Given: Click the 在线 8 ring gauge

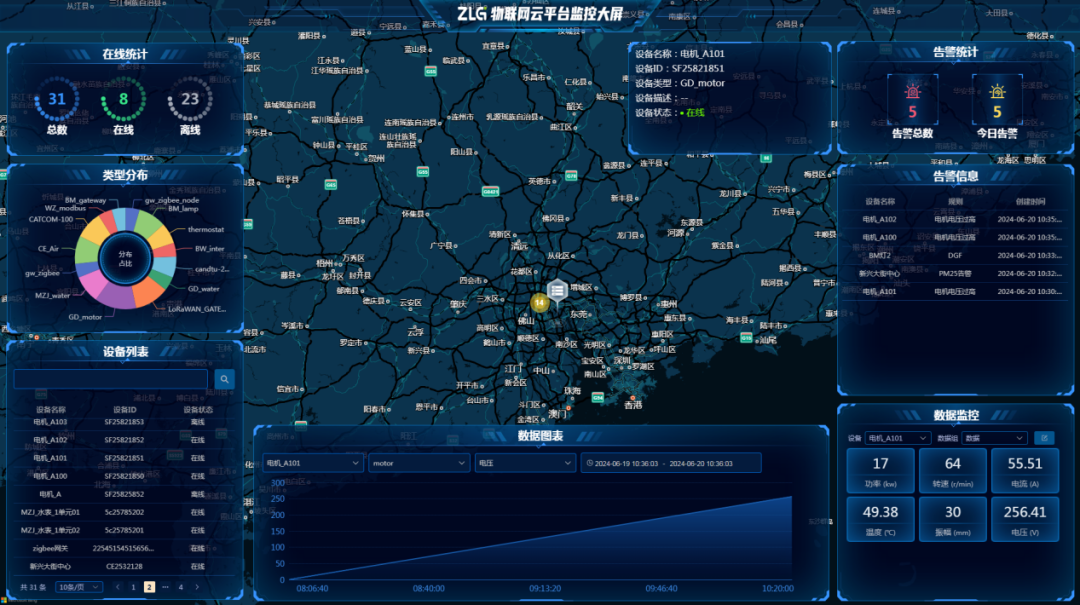Looking at the screenshot, I should 123,99.
